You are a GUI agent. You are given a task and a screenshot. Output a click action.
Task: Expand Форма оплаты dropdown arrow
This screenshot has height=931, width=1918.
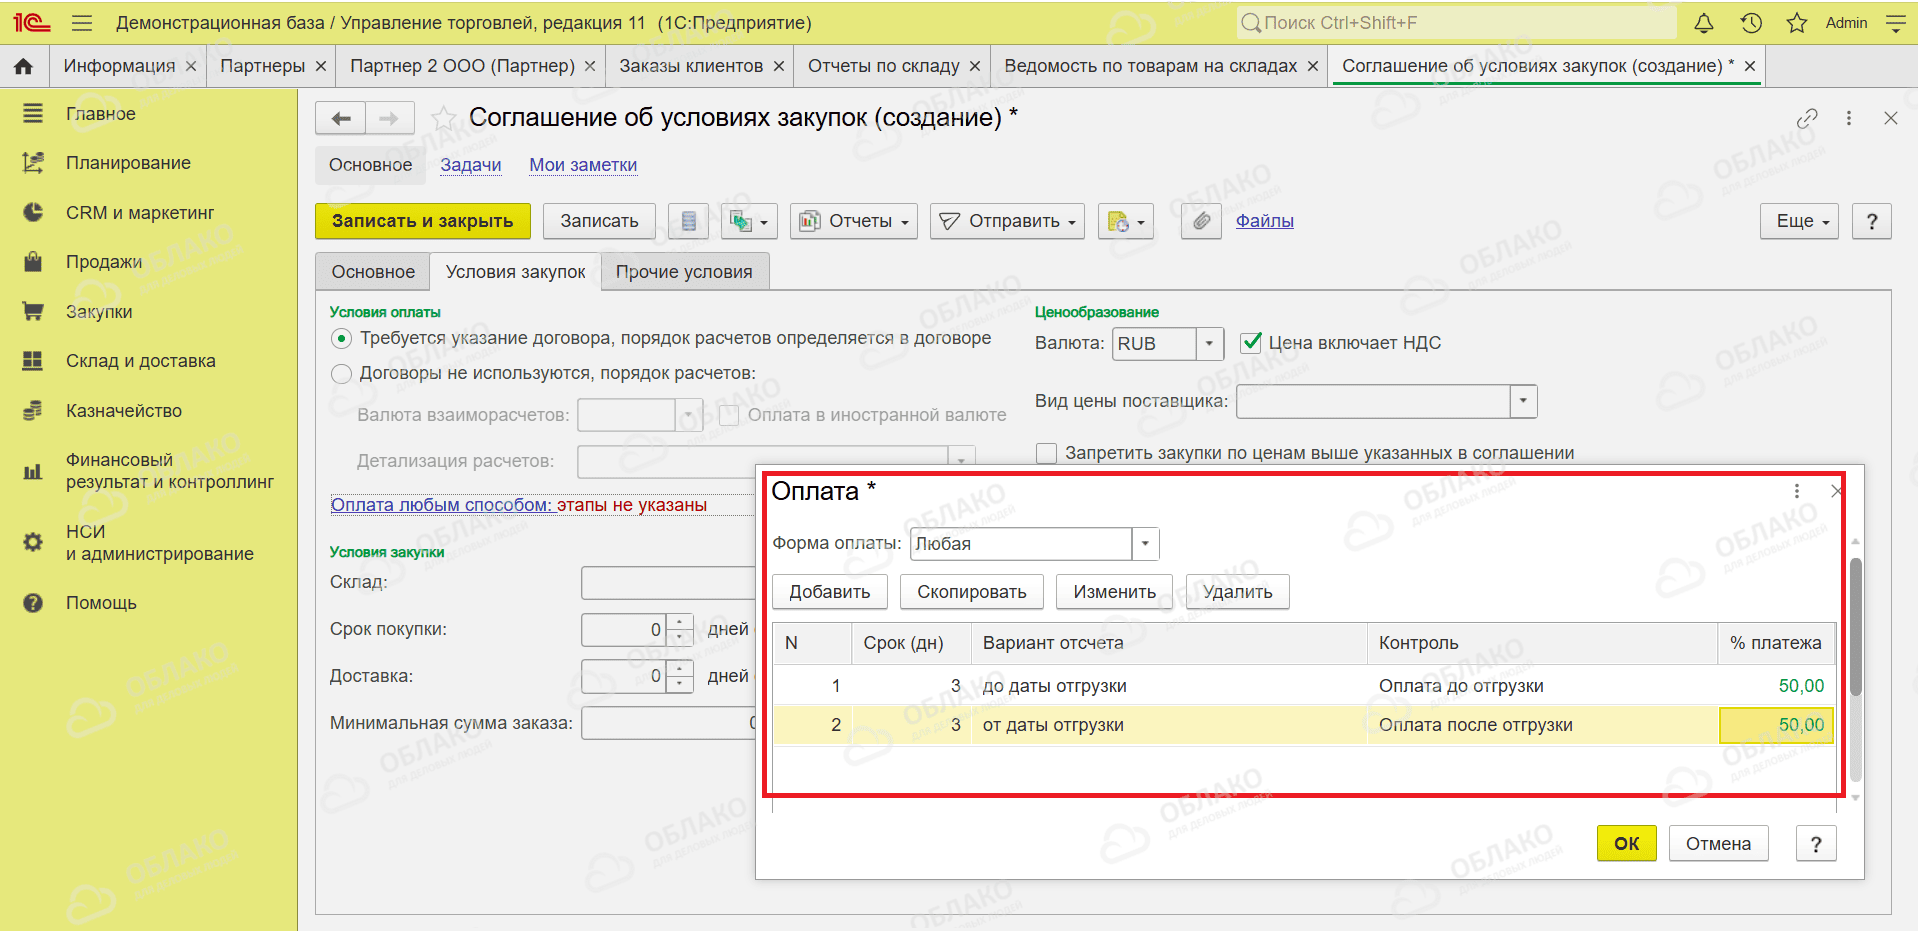(x=1145, y=544)
